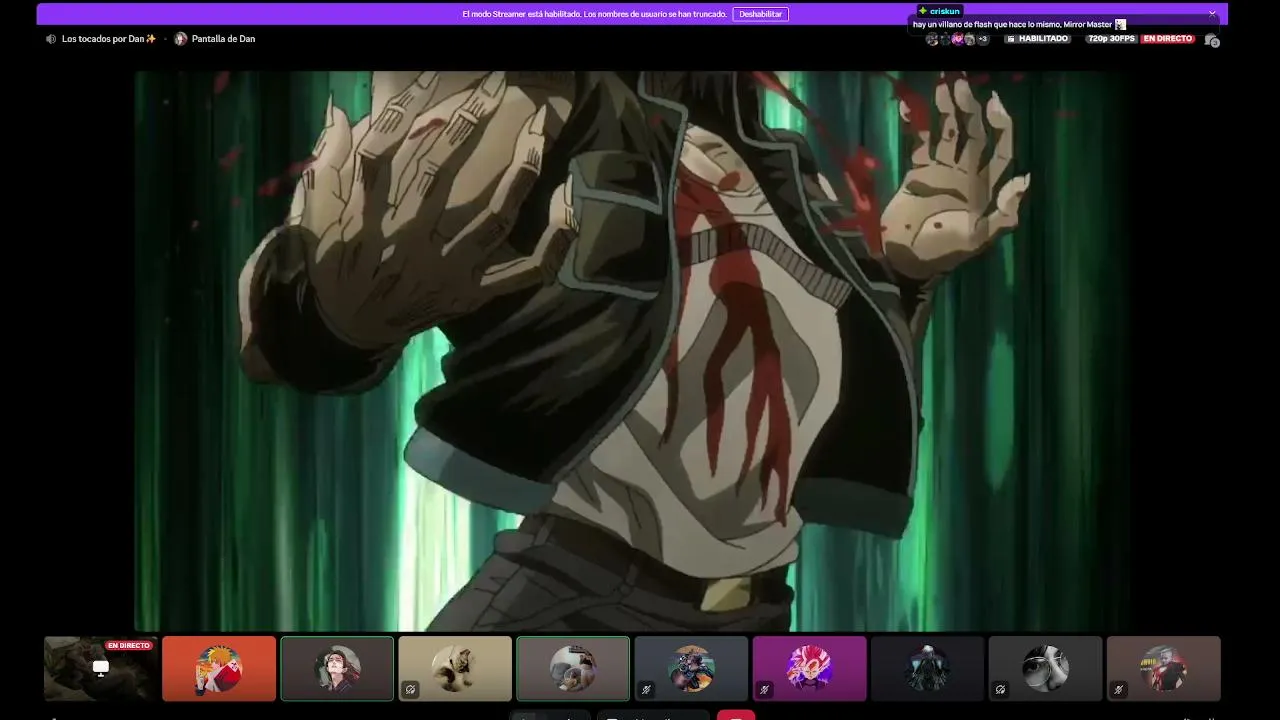Image resolution: width=1280 pixels, height=720 pixels.
Task: Click the red EN DIRECTO badge at top
Action: pyautogui.click(x=1167, y=39)
